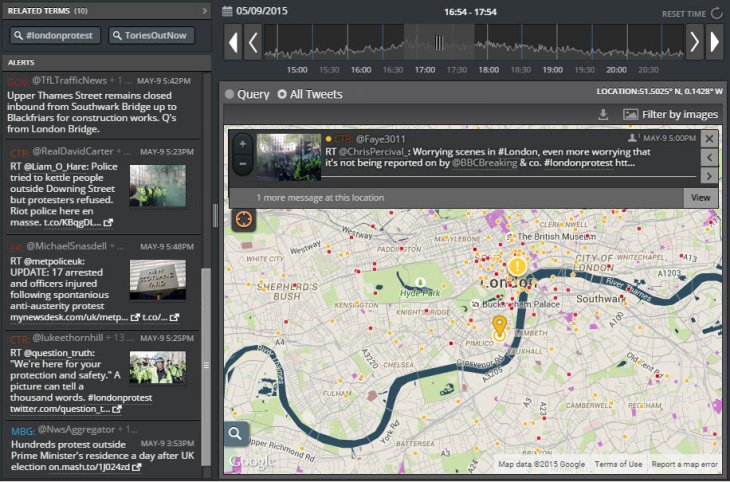Open the map search magnifier icon
Screen dimensions: 730x482
(x=237, y=433)
